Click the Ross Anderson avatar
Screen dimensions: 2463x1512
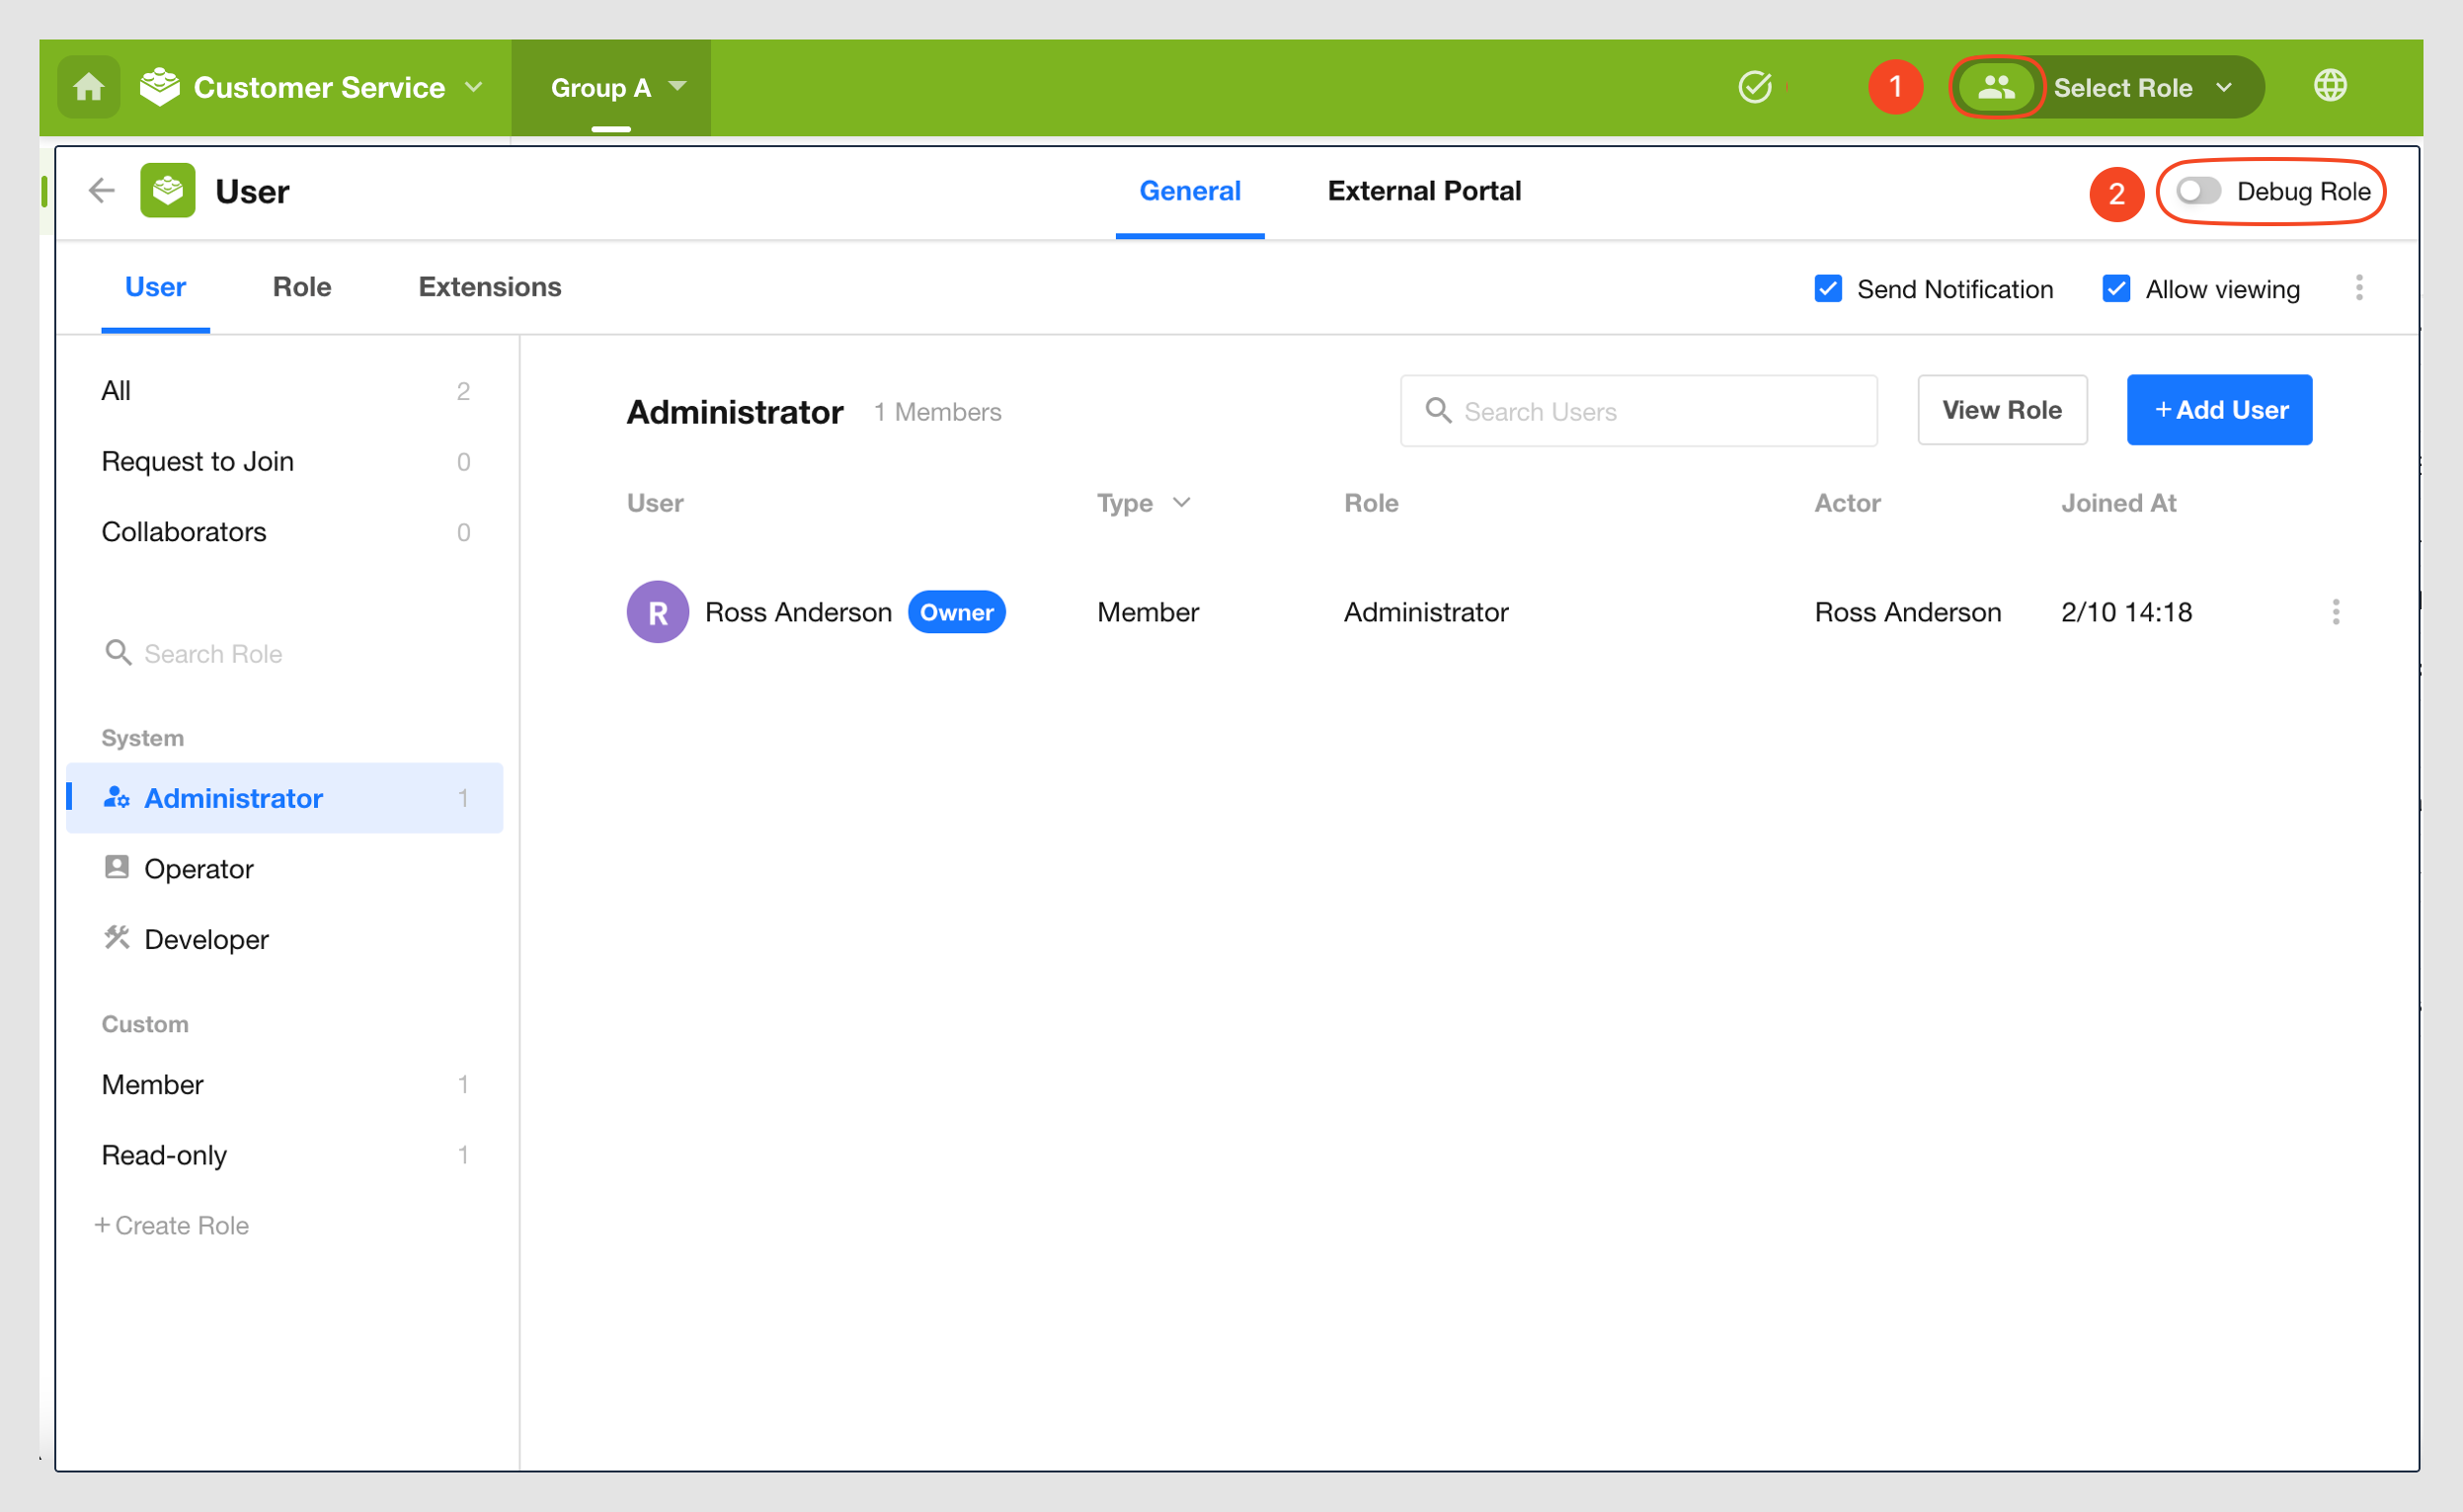click(x=658, y=612)
